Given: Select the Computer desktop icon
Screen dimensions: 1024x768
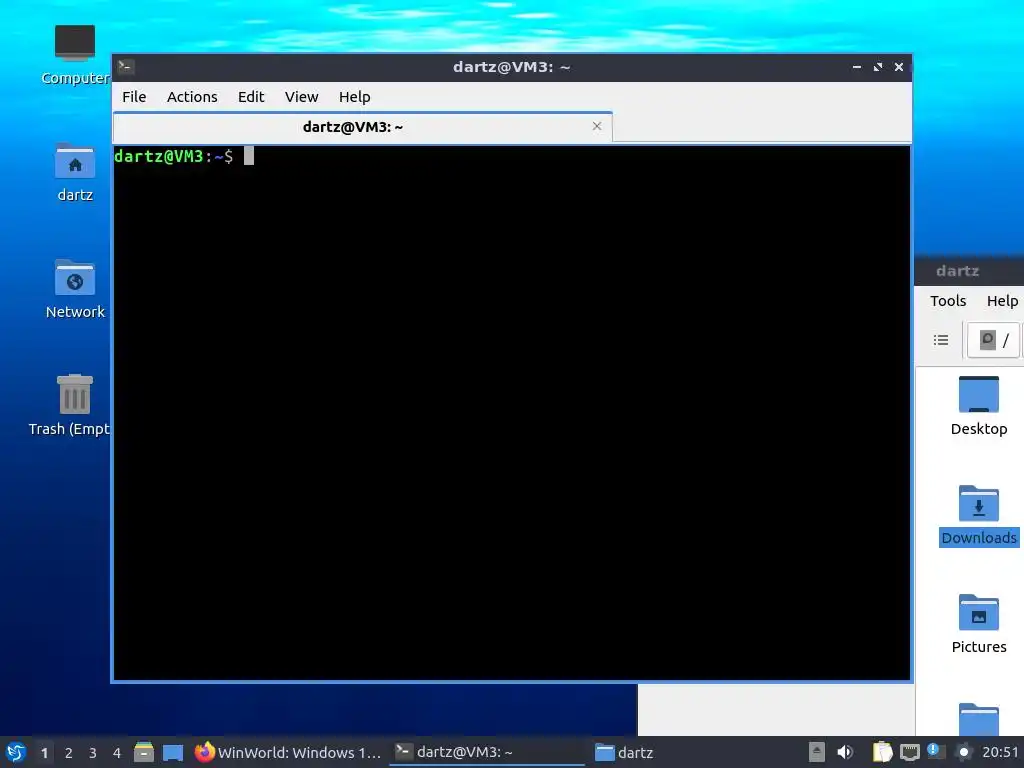Looking at the screenshot, I should click(x=74, y=54).
